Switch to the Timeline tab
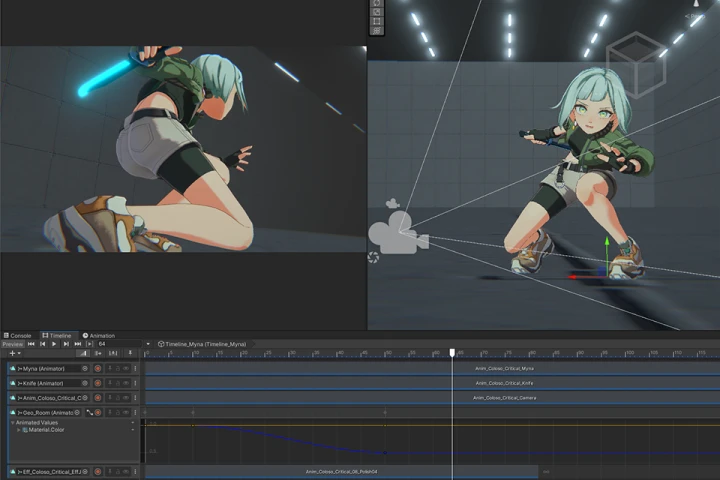The height and width of the screenshot is (480, 720). tap(57, 336)
